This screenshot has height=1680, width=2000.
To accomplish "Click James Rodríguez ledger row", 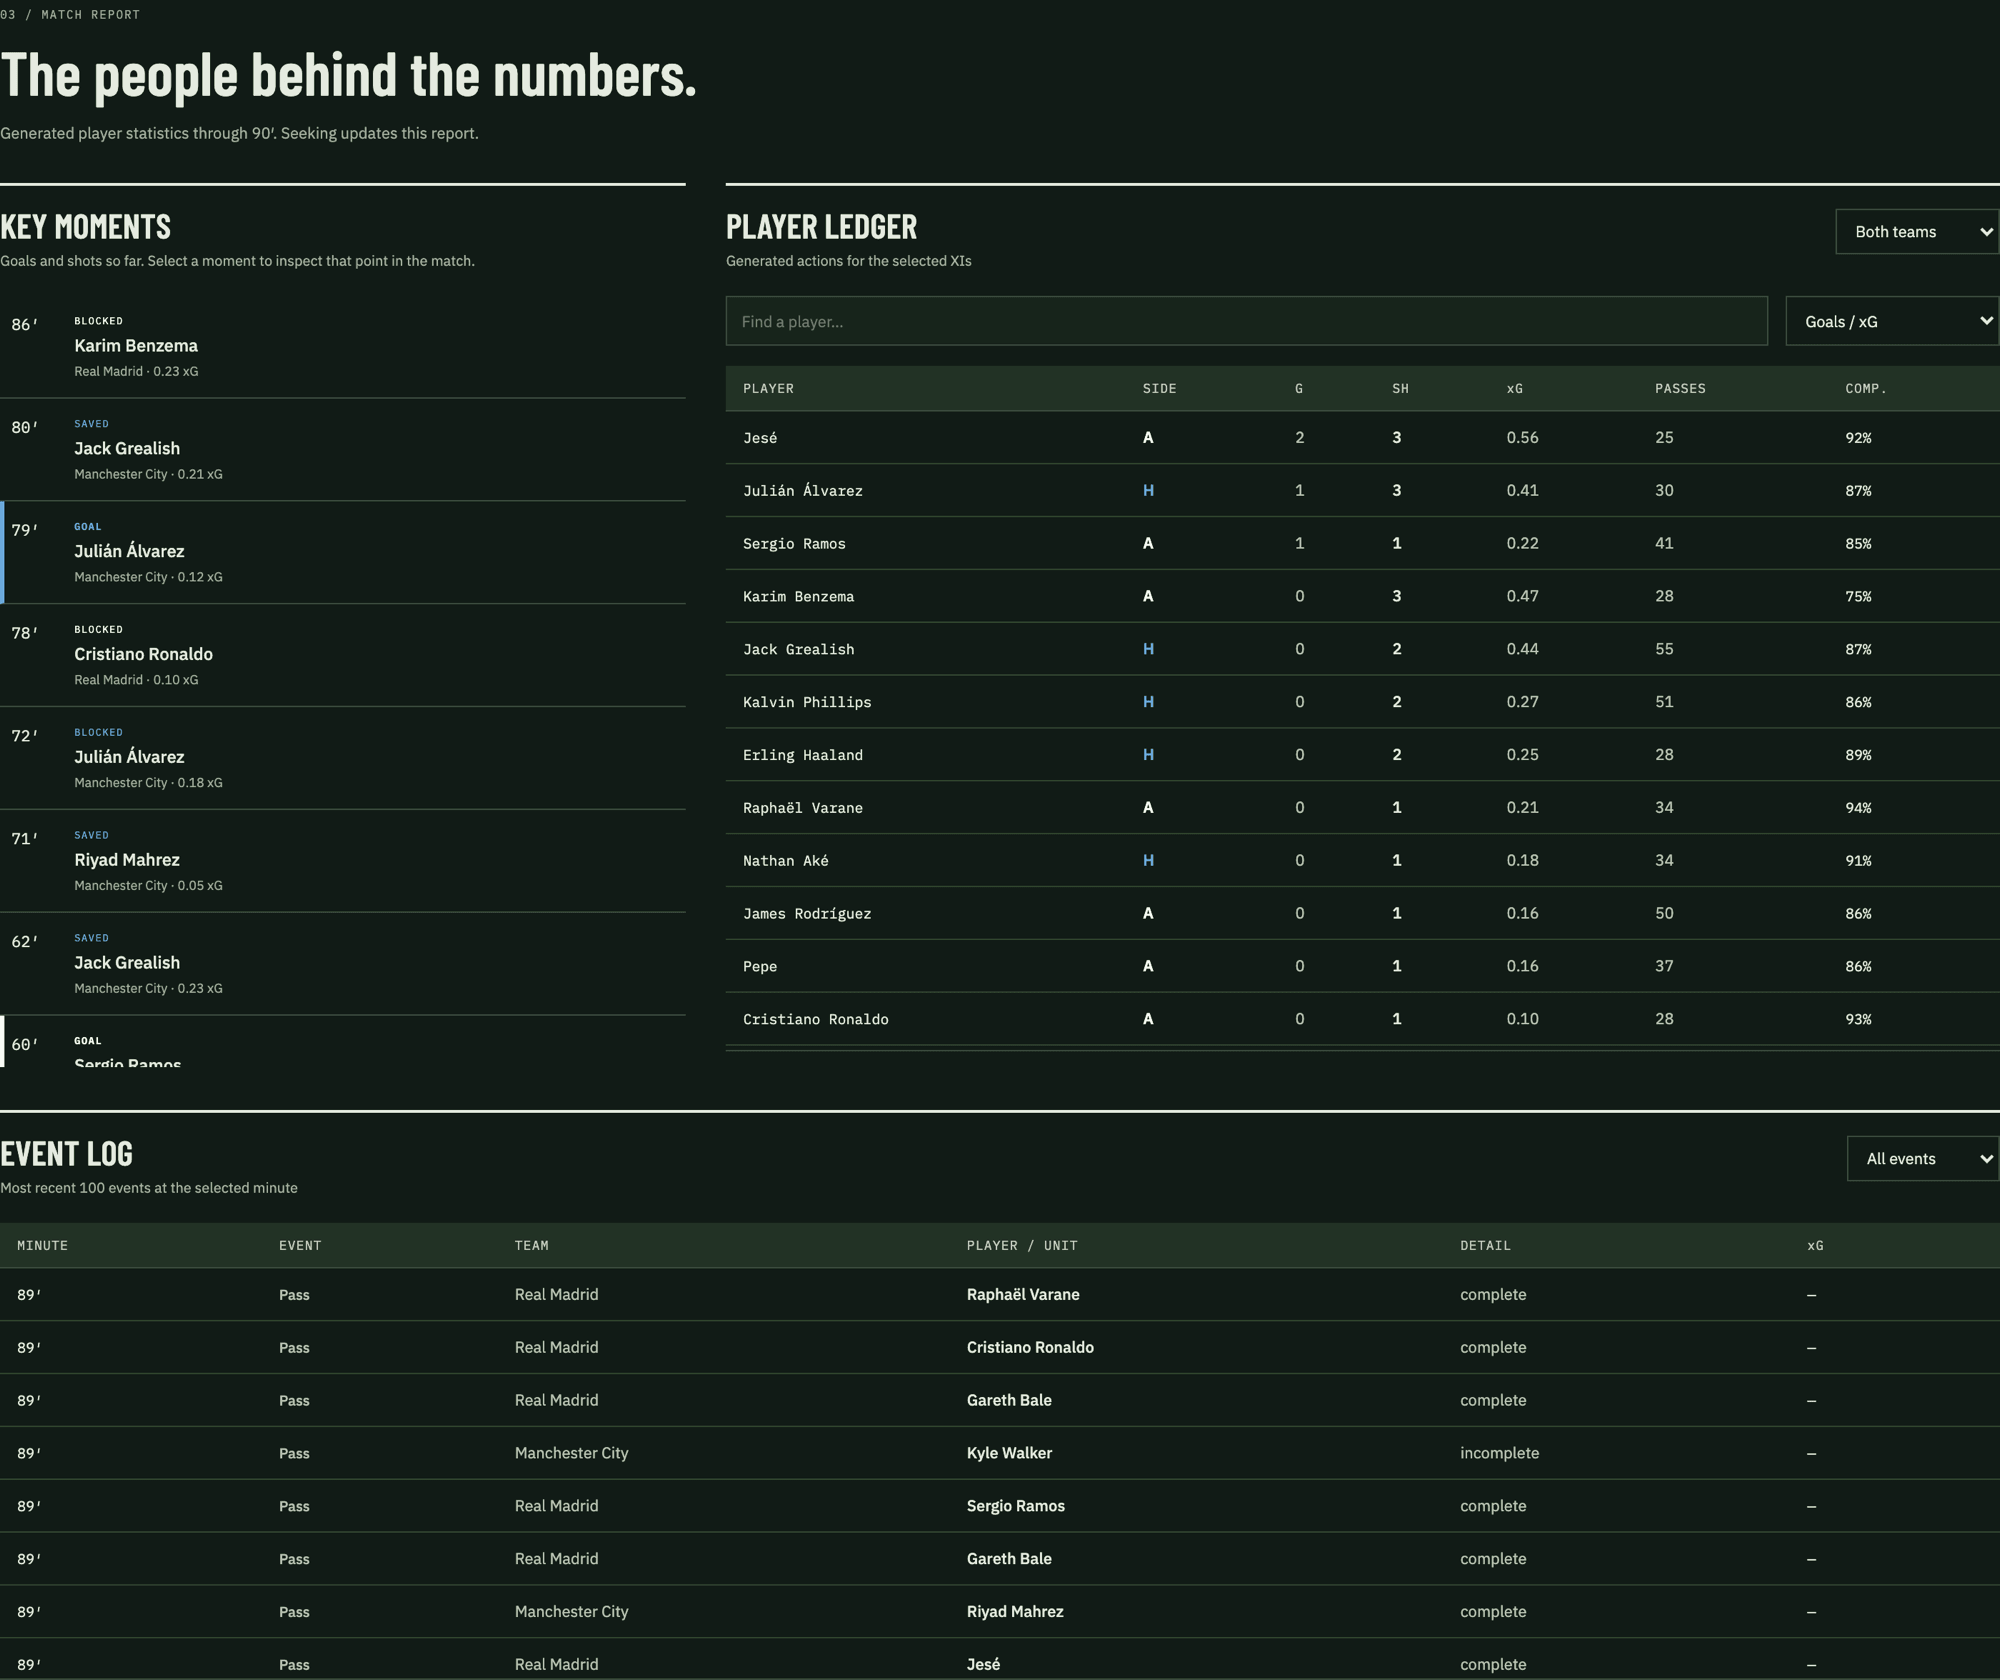I will click(1362, 914).
